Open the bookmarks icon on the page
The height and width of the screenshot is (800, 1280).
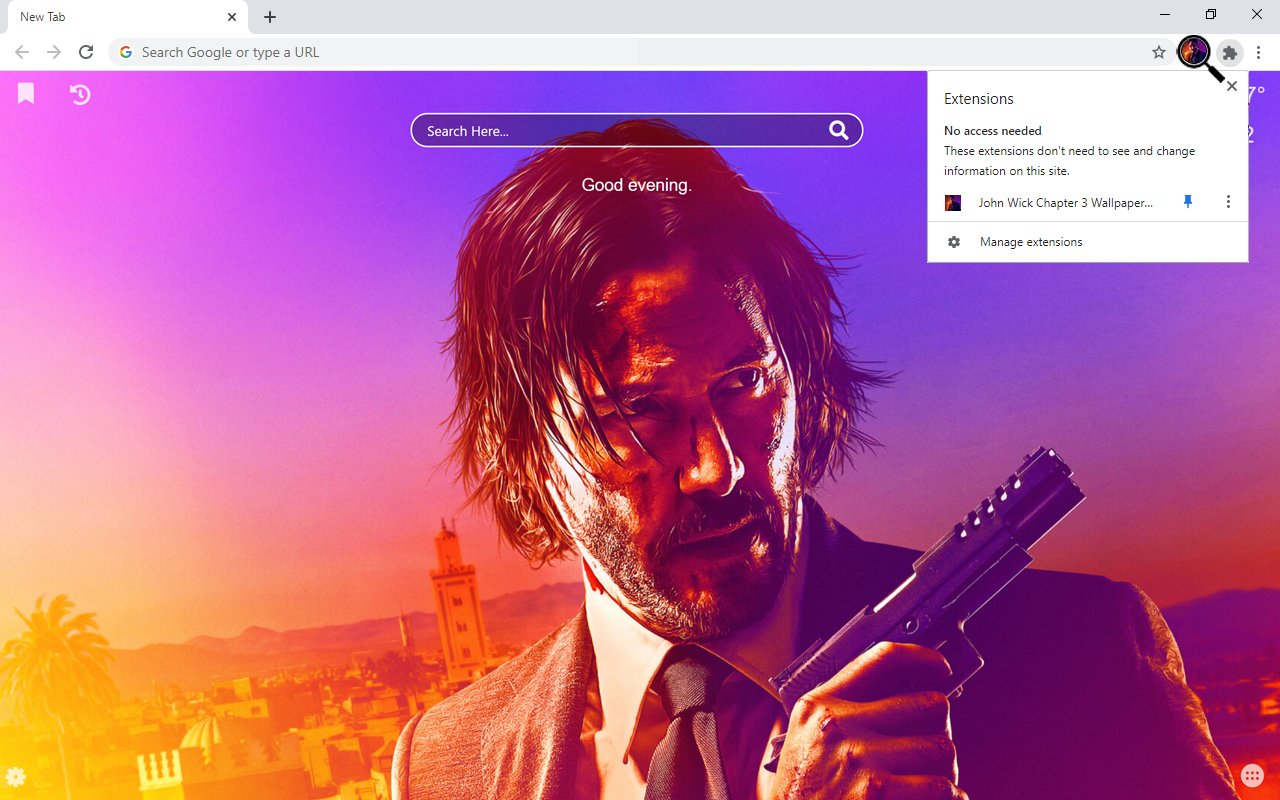pyautogui.click(x=26, y=94)
